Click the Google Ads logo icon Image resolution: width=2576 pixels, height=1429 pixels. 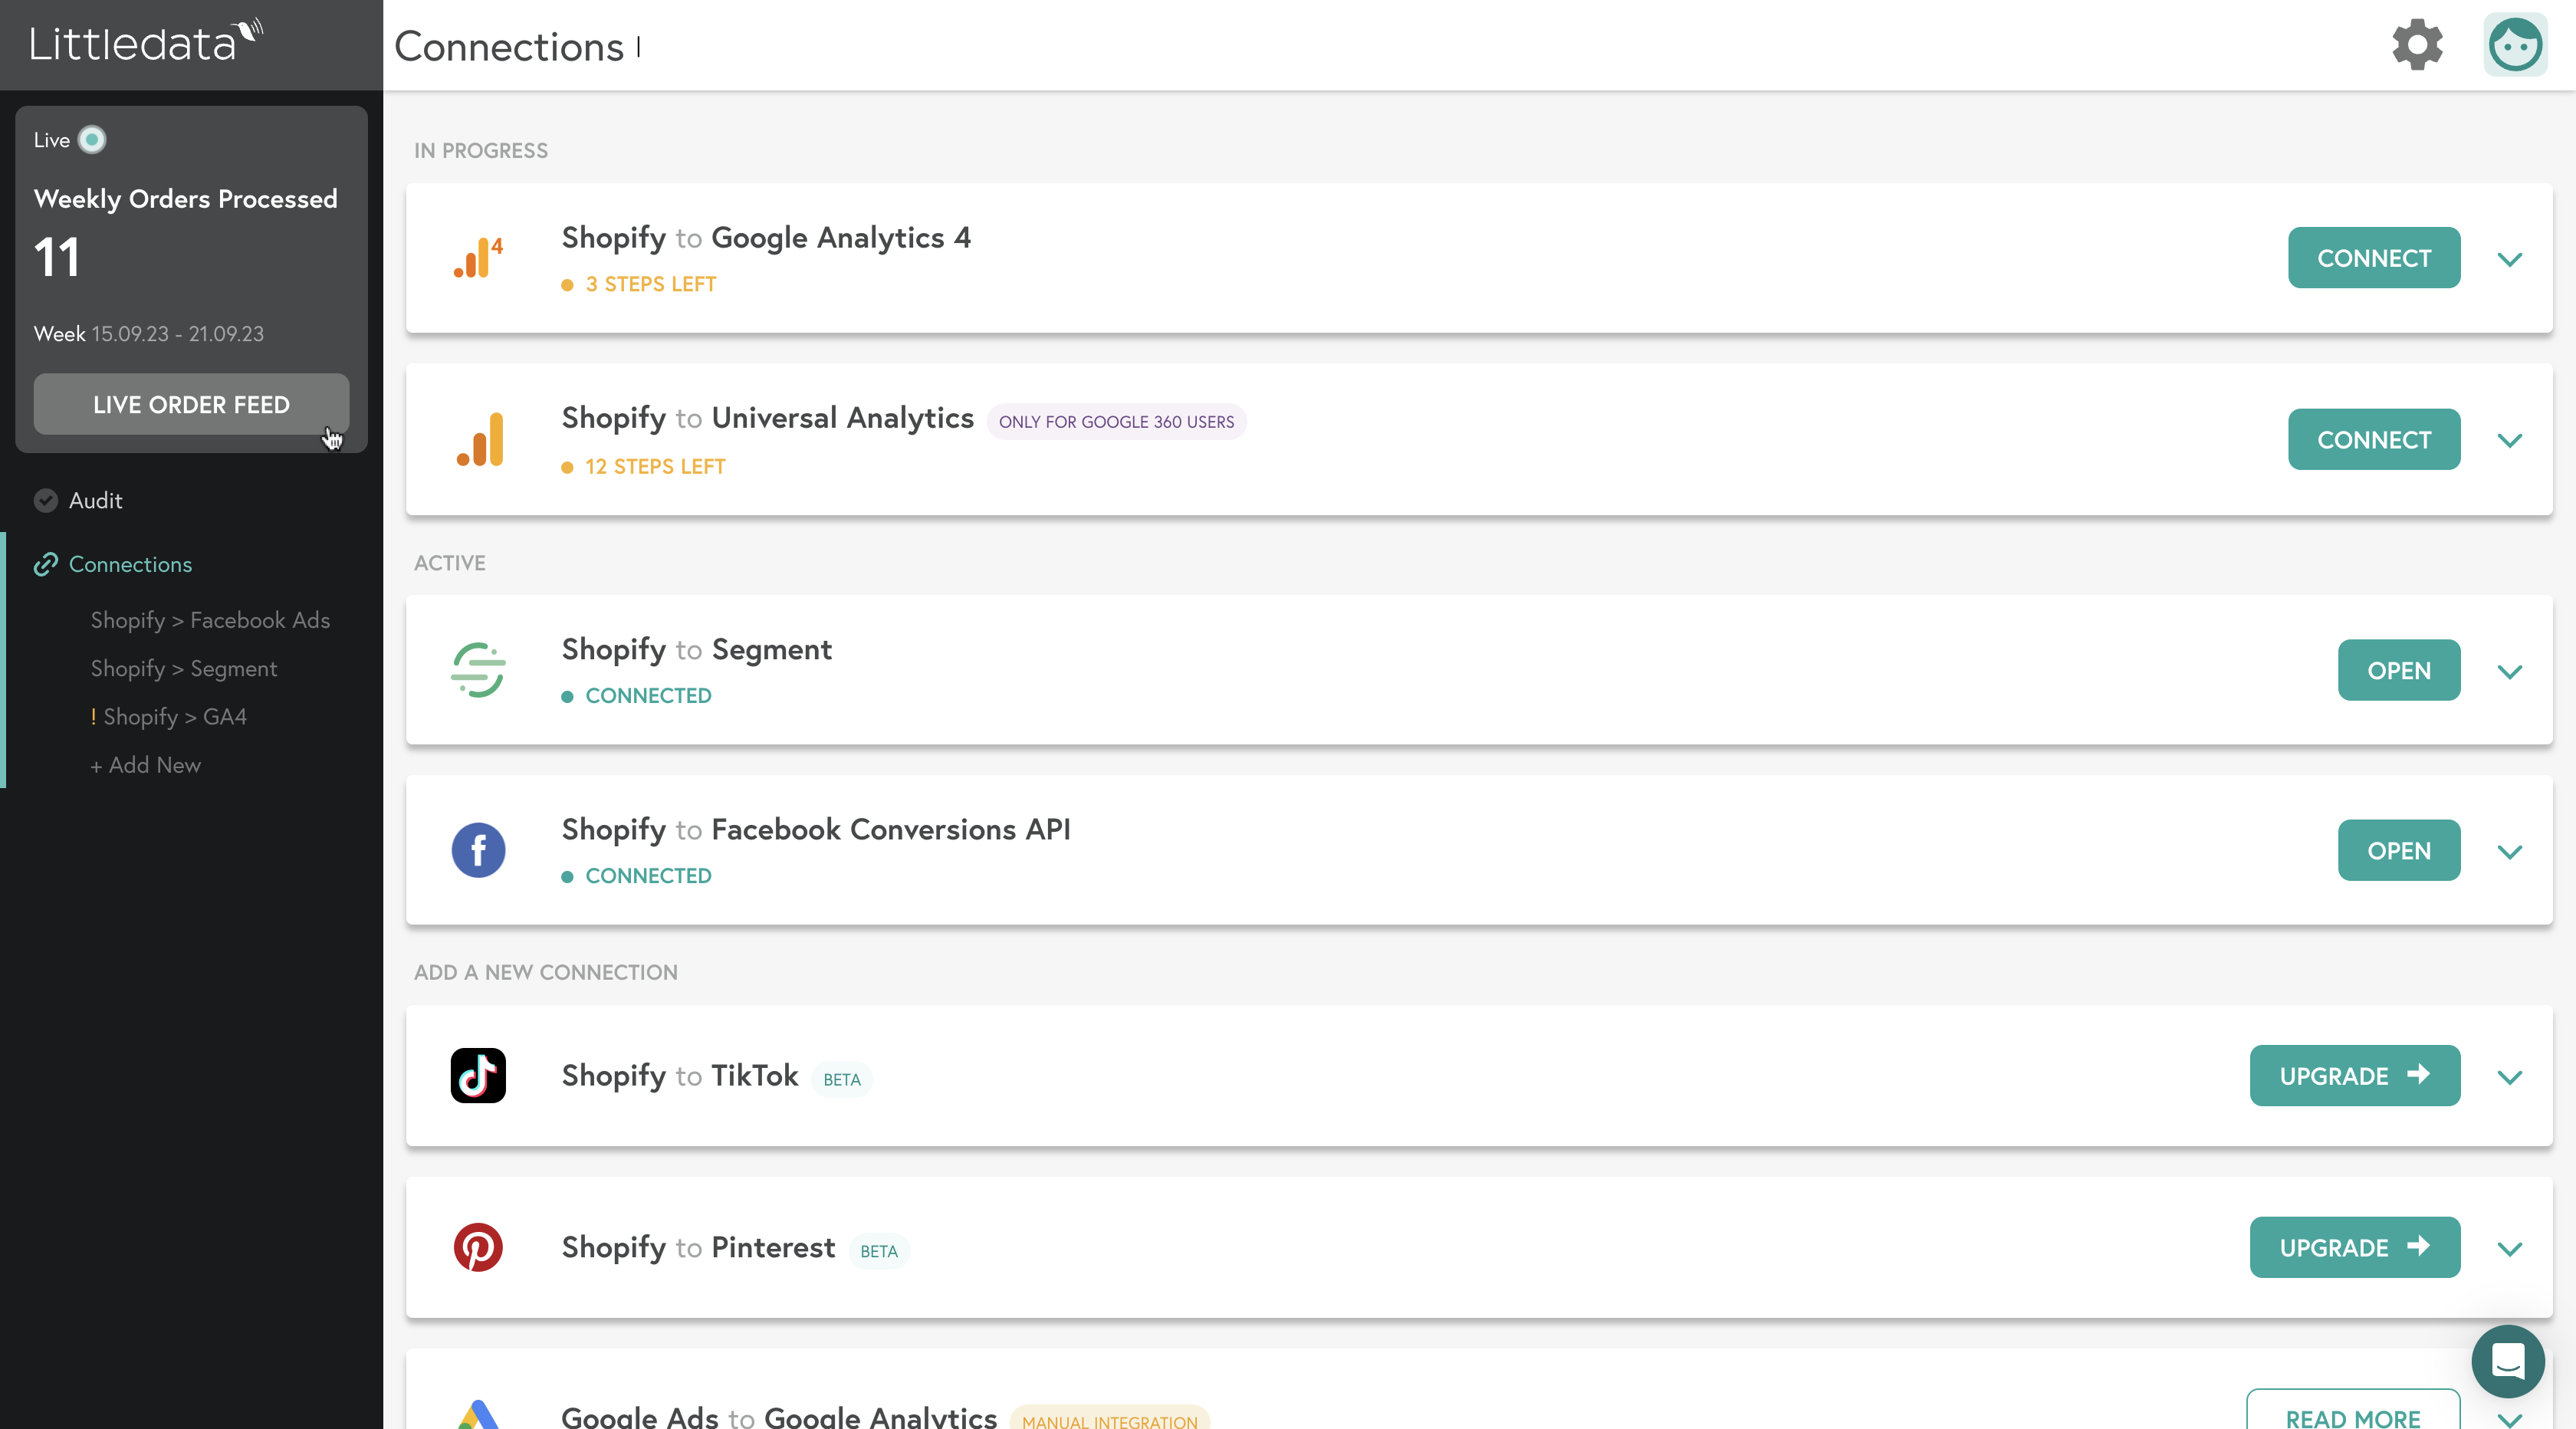(x=478, y=1414)
